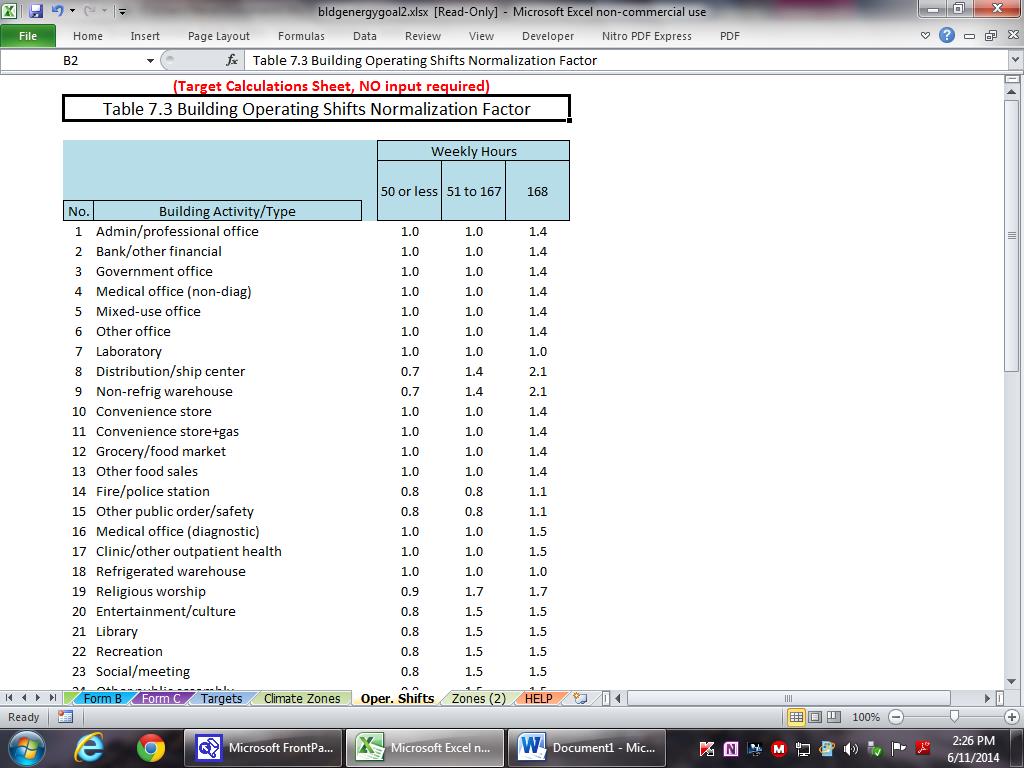Image resolution: width=1024 pixels, height=768 pixels.
Task: Open the Name Box dropdown arrow
Action: click(150, 61)
